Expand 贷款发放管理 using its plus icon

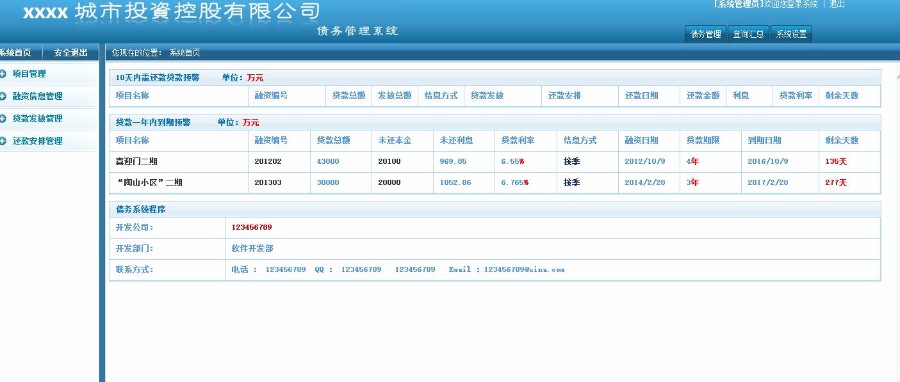(3, 119)
